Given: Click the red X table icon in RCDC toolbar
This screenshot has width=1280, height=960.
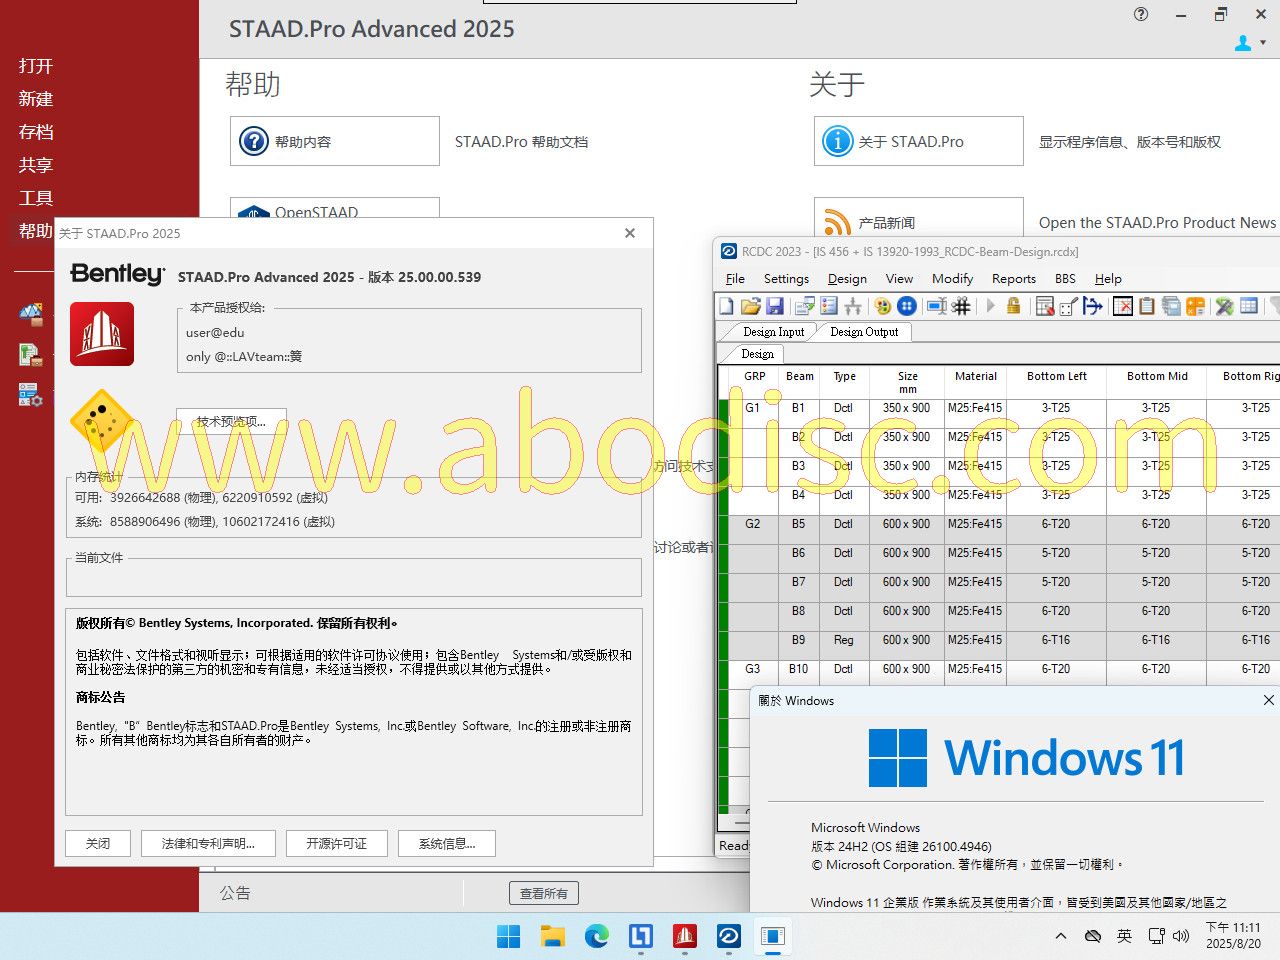Looking at the screenshot, I should tap(1123, 306).
